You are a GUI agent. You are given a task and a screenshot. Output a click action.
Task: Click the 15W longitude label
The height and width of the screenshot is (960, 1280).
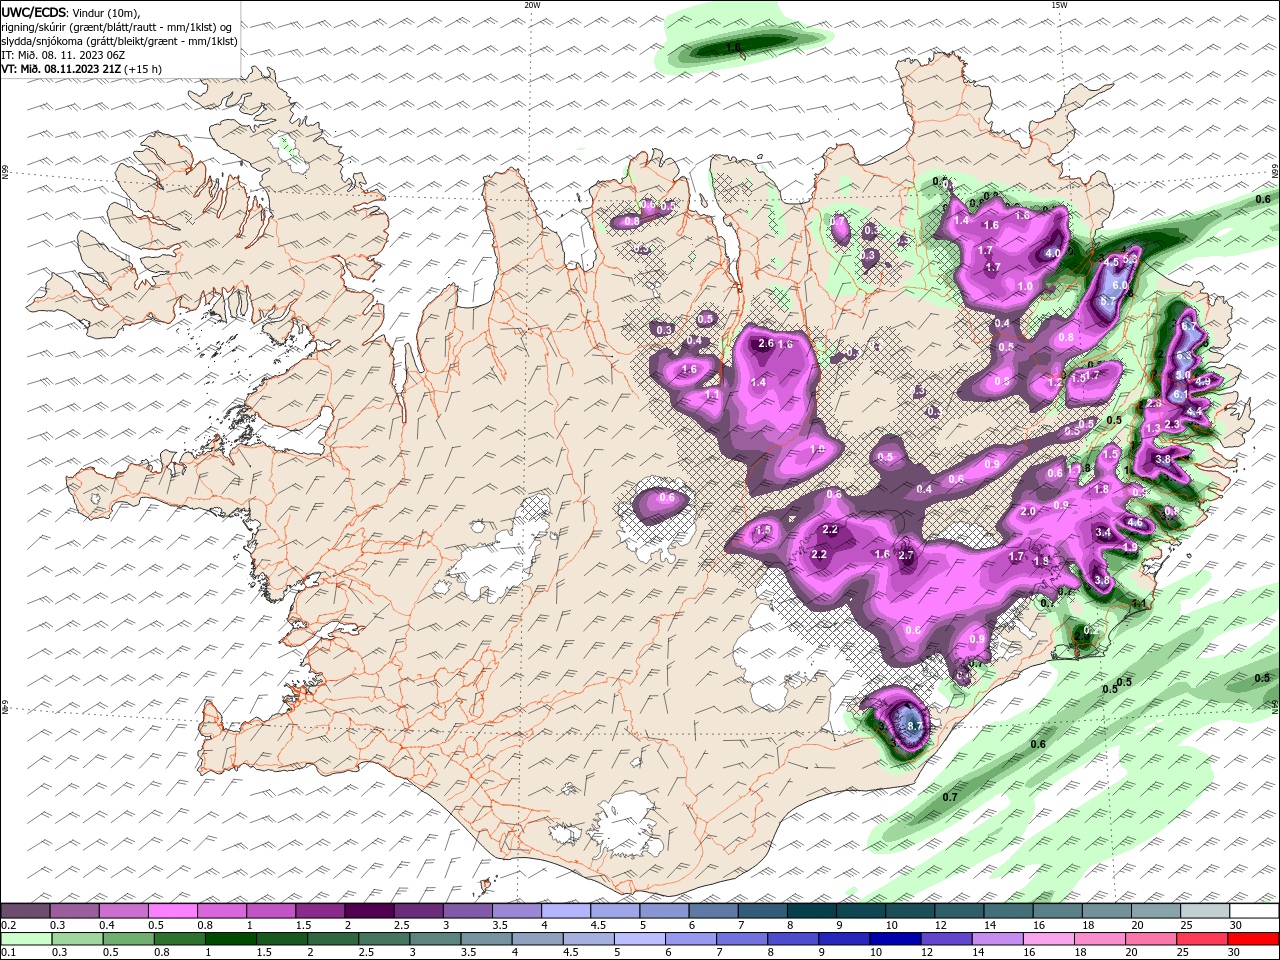(1059, 5)
